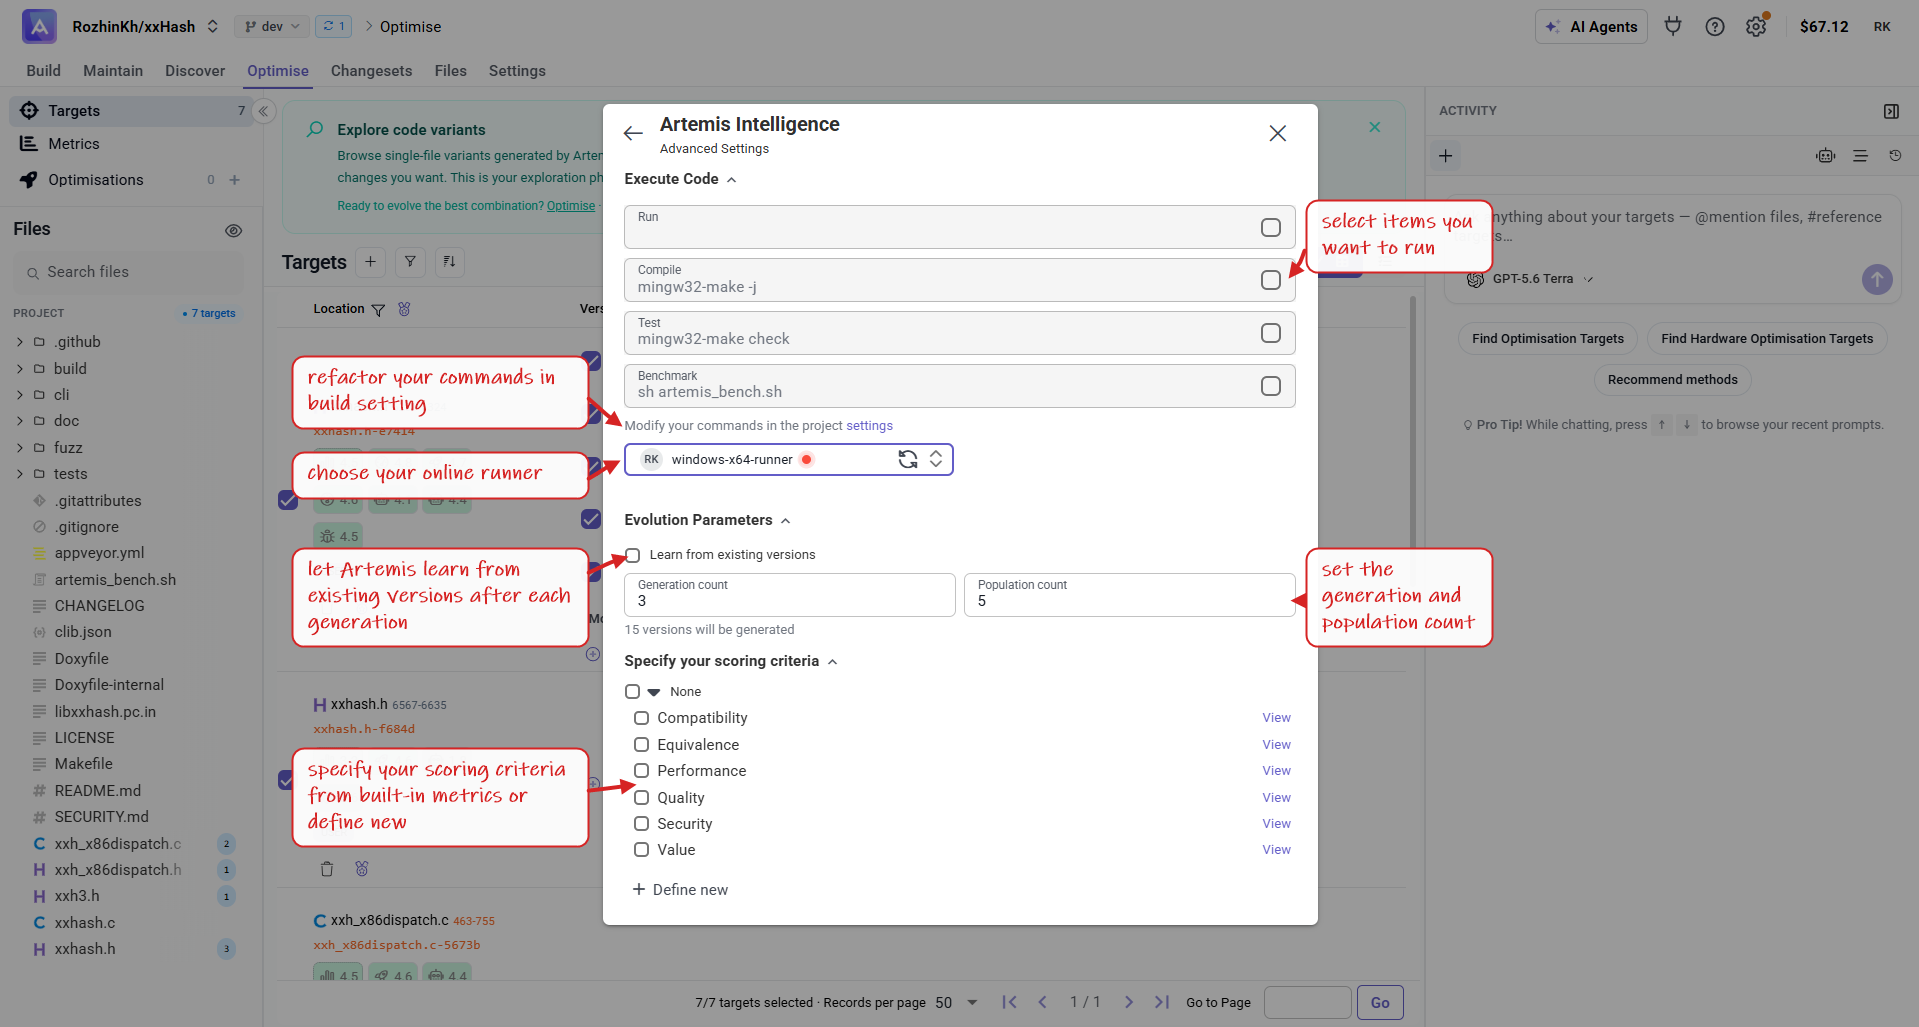The height and width of the screenshot is (1027, 1919).
Task: Dismiss the Explore code variants banner
Action: coord(1375,127)
